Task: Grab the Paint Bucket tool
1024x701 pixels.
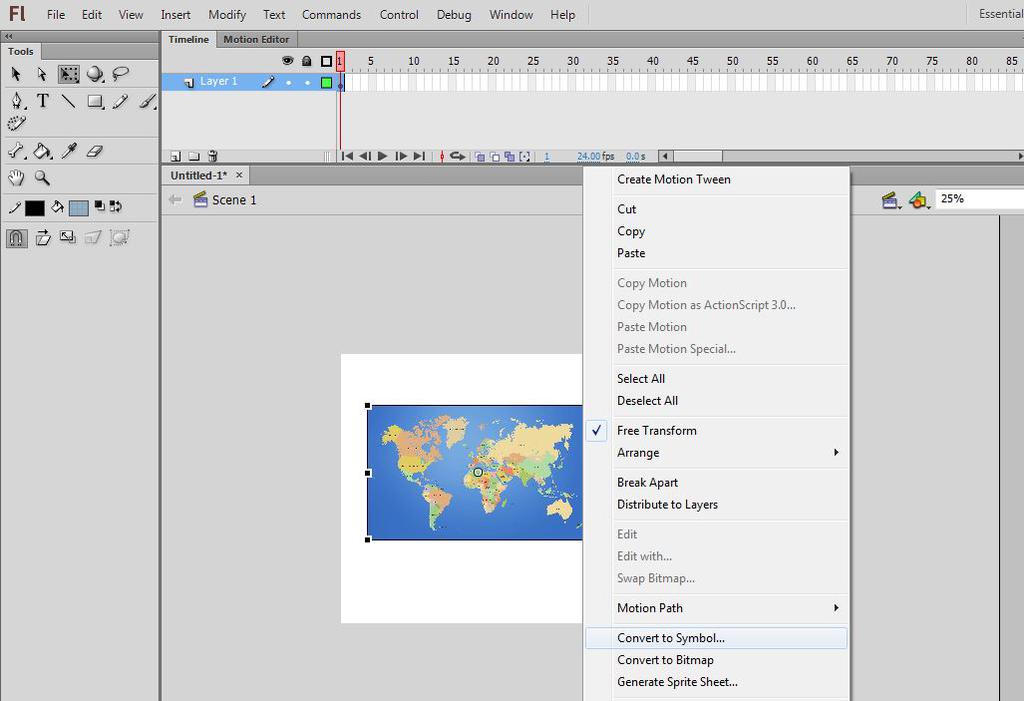Action: [42, 150]
